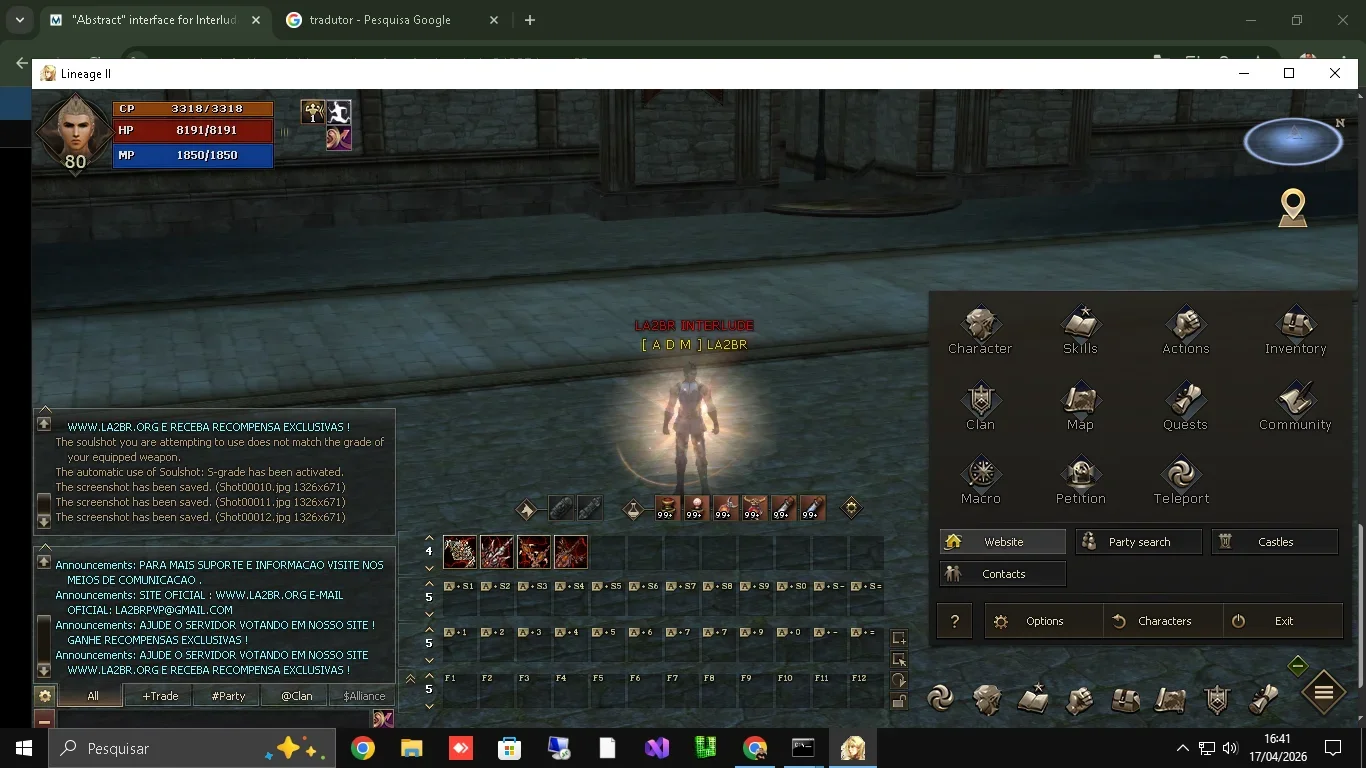Click the Website button
Viewport: 1366px width, 768px height.
pyautogui.click(x=1003, y=542)
